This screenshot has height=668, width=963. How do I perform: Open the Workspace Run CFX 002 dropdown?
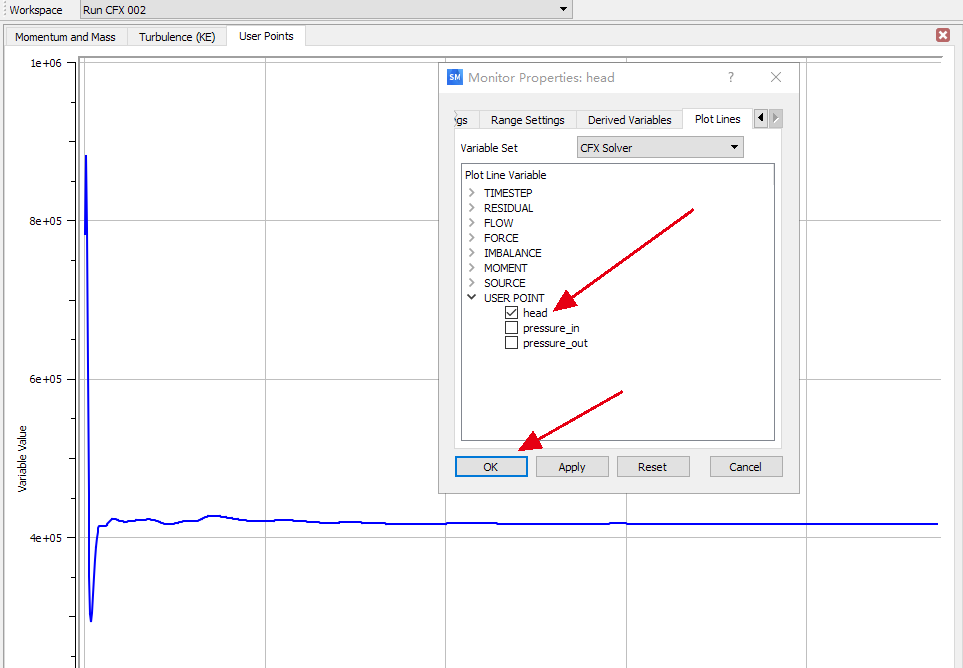click(326, 10)
